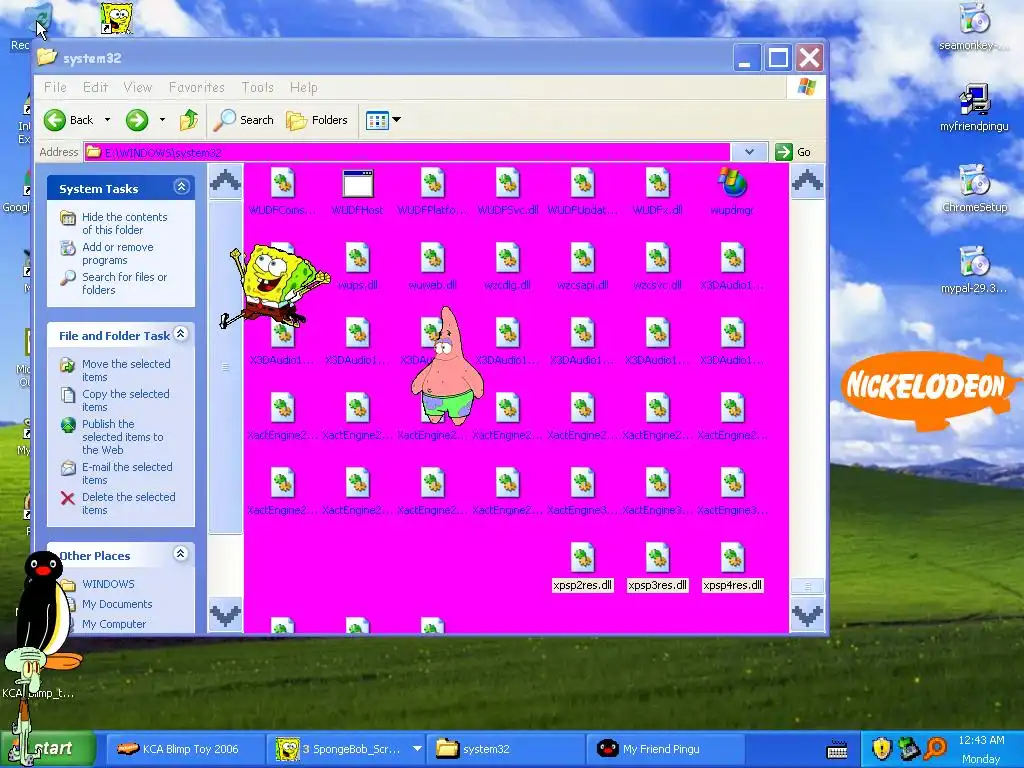The width and height of the screenshot is (1024, 768).
Task: Toggle the Folders pane button
Action: (x=317, y=120)
